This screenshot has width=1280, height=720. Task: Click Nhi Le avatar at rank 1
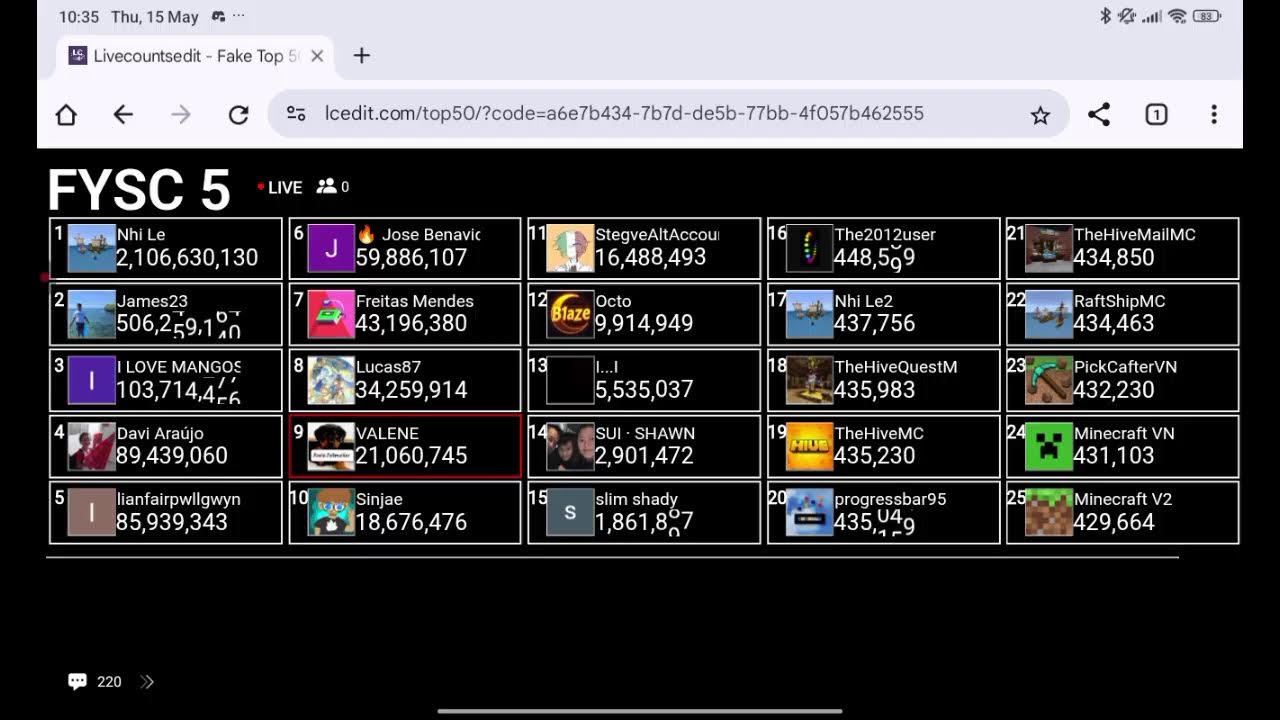click(x=91, y=249)
